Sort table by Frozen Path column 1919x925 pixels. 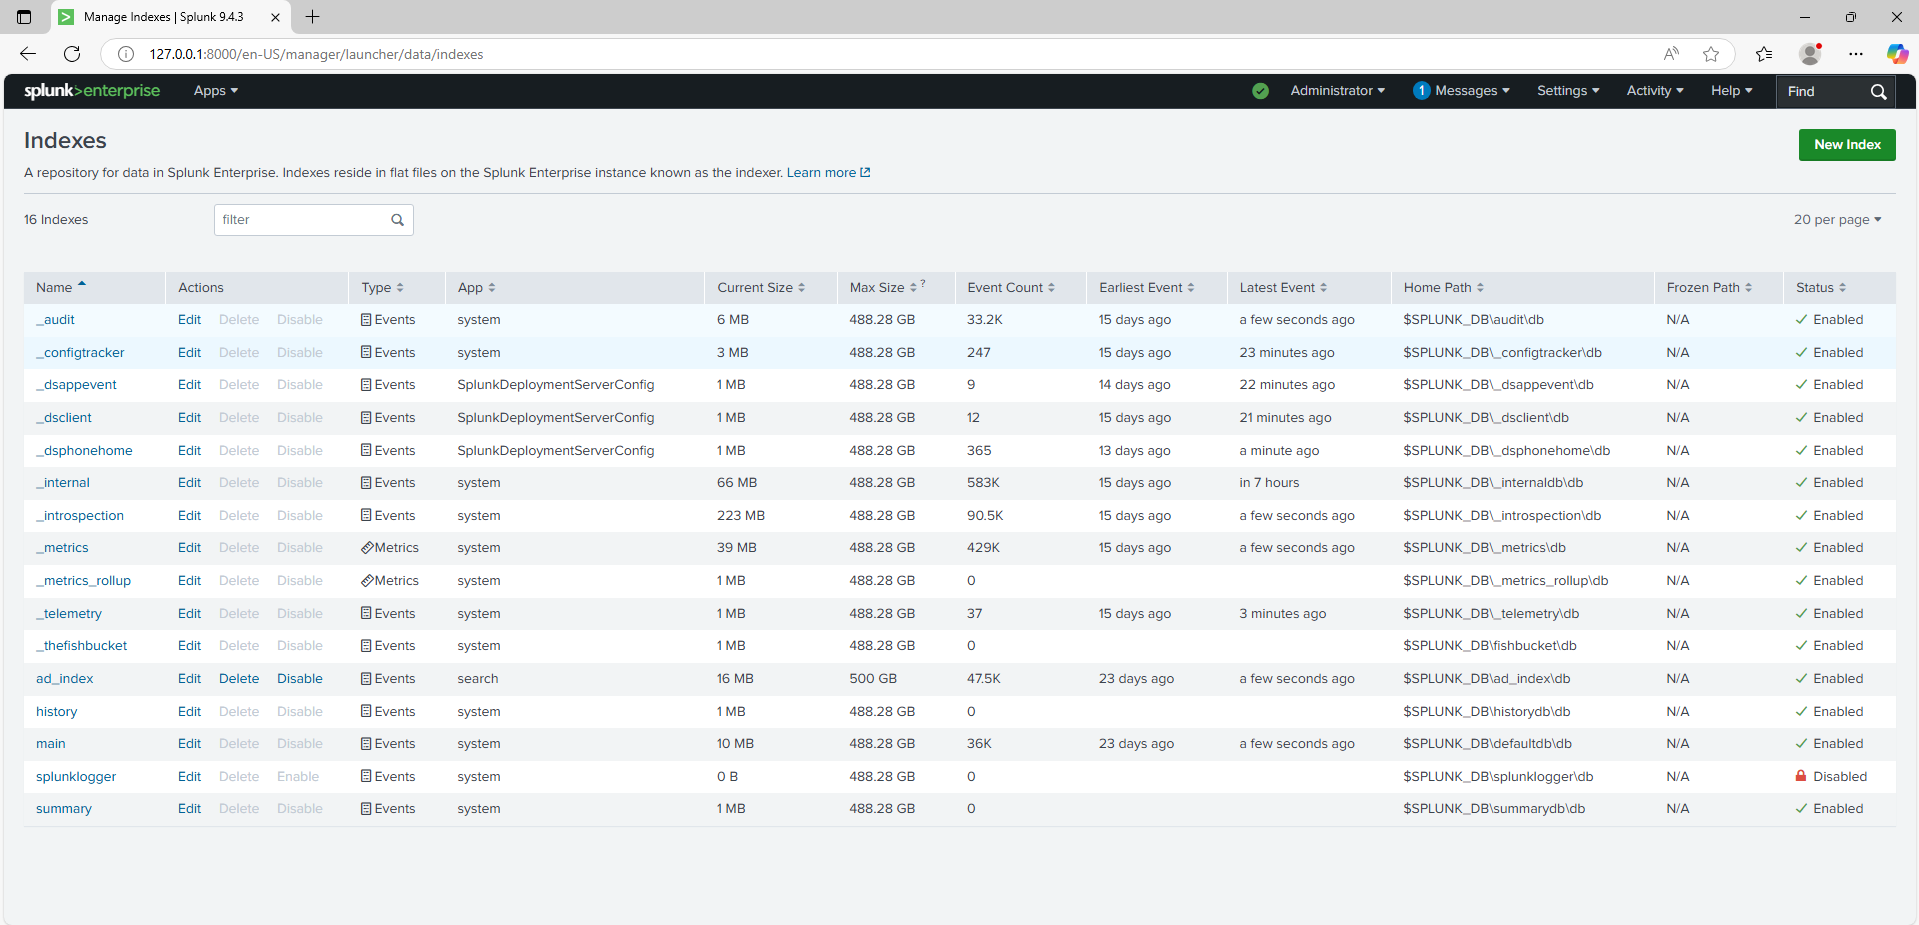(1709, 288)
